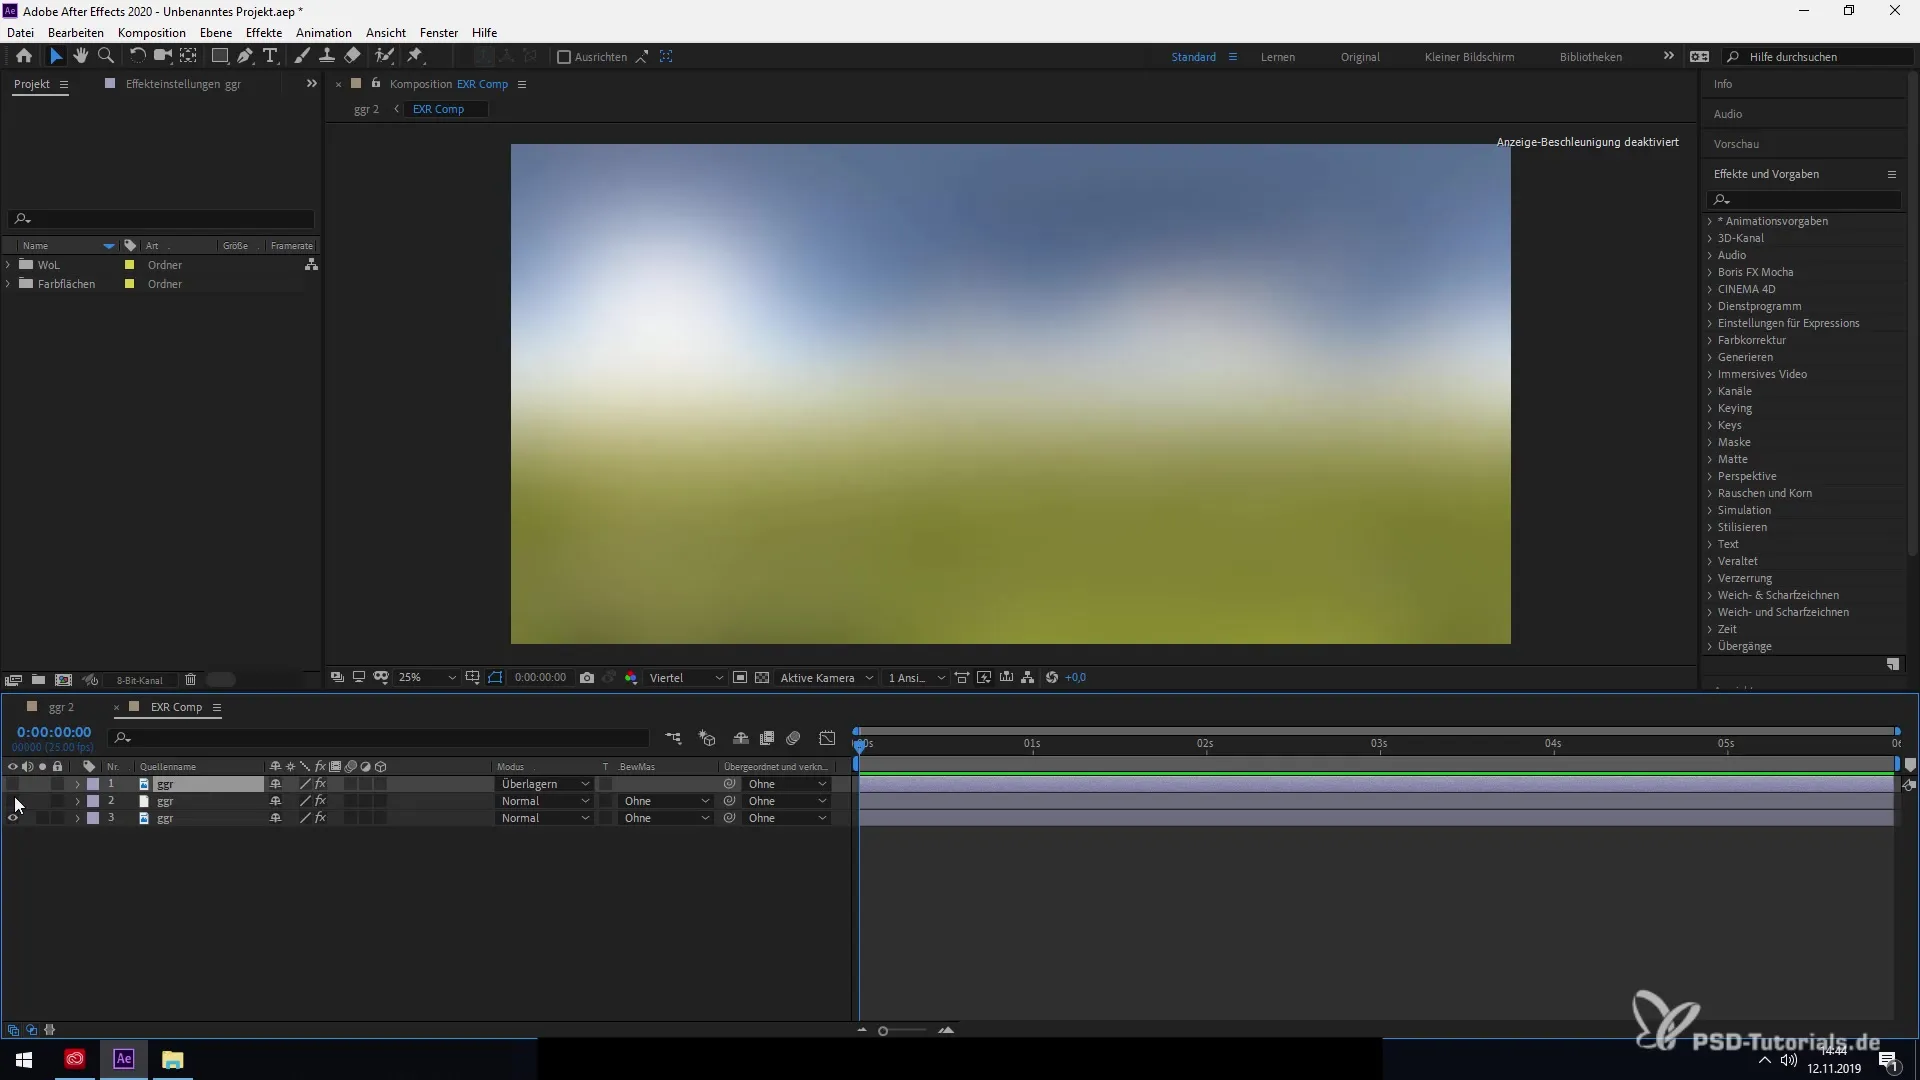Image resolution: width=1920 pixels, height=1080 pixels.
Task: Select the Pen tool
Action: click(x=245, y=56)
